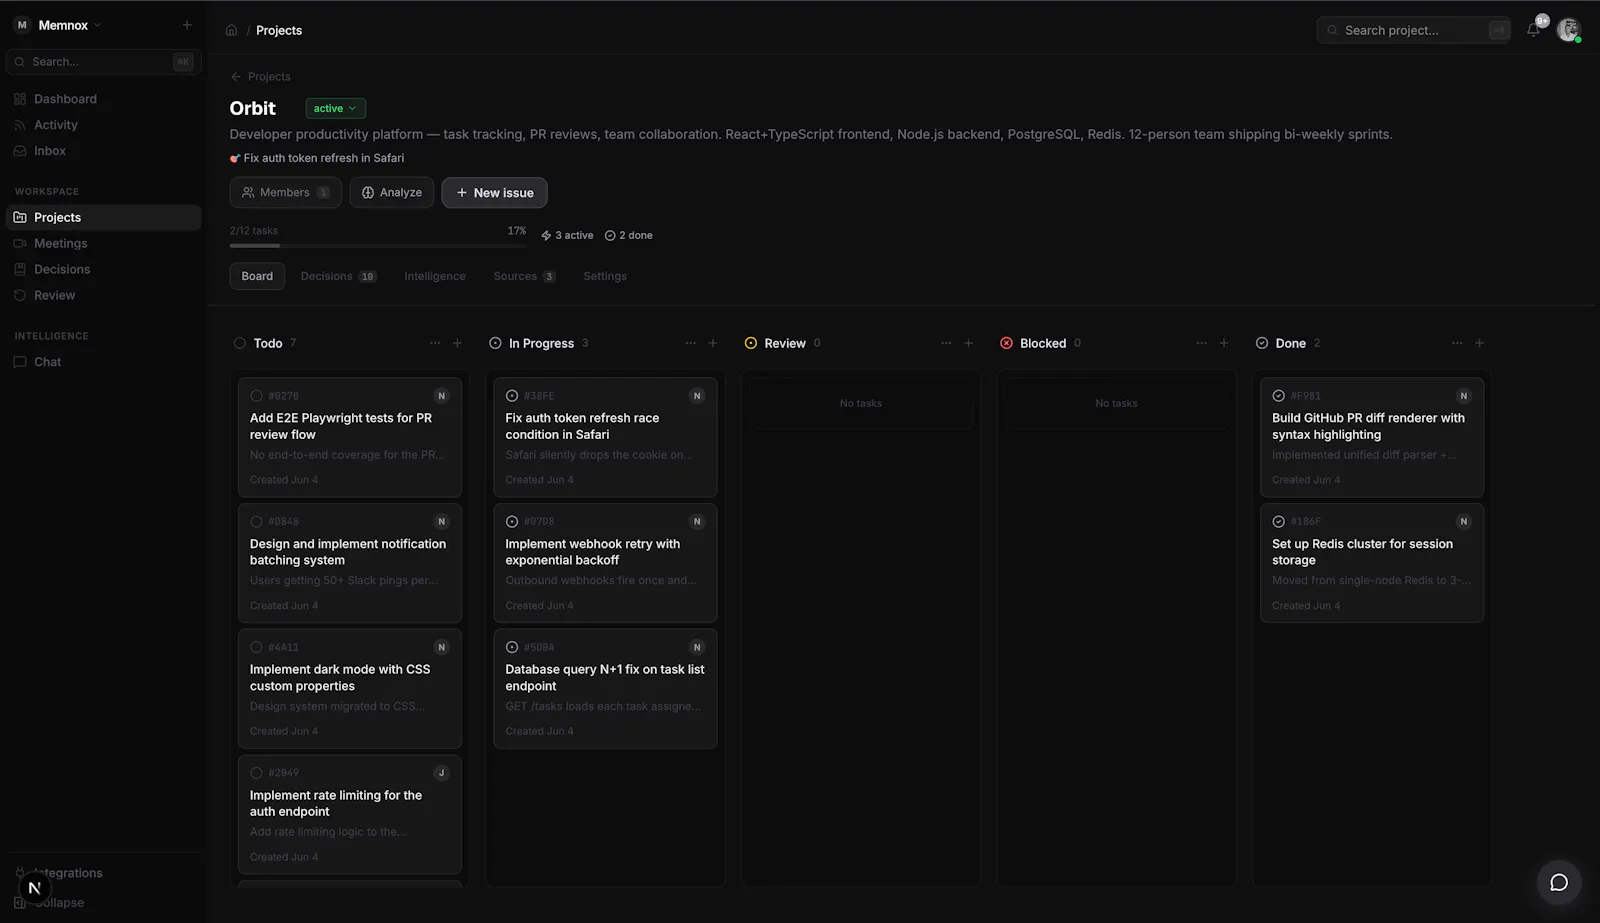Switch to the Decisions tab
The height and width of the screenshot is (923, 1600).
pyautogui.click(x=338, y=276)
